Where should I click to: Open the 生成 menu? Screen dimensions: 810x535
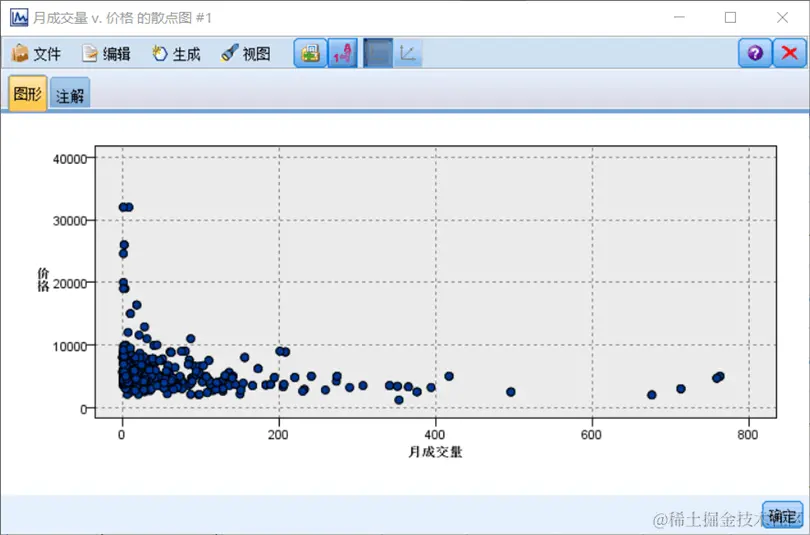[x=176, y=54]
